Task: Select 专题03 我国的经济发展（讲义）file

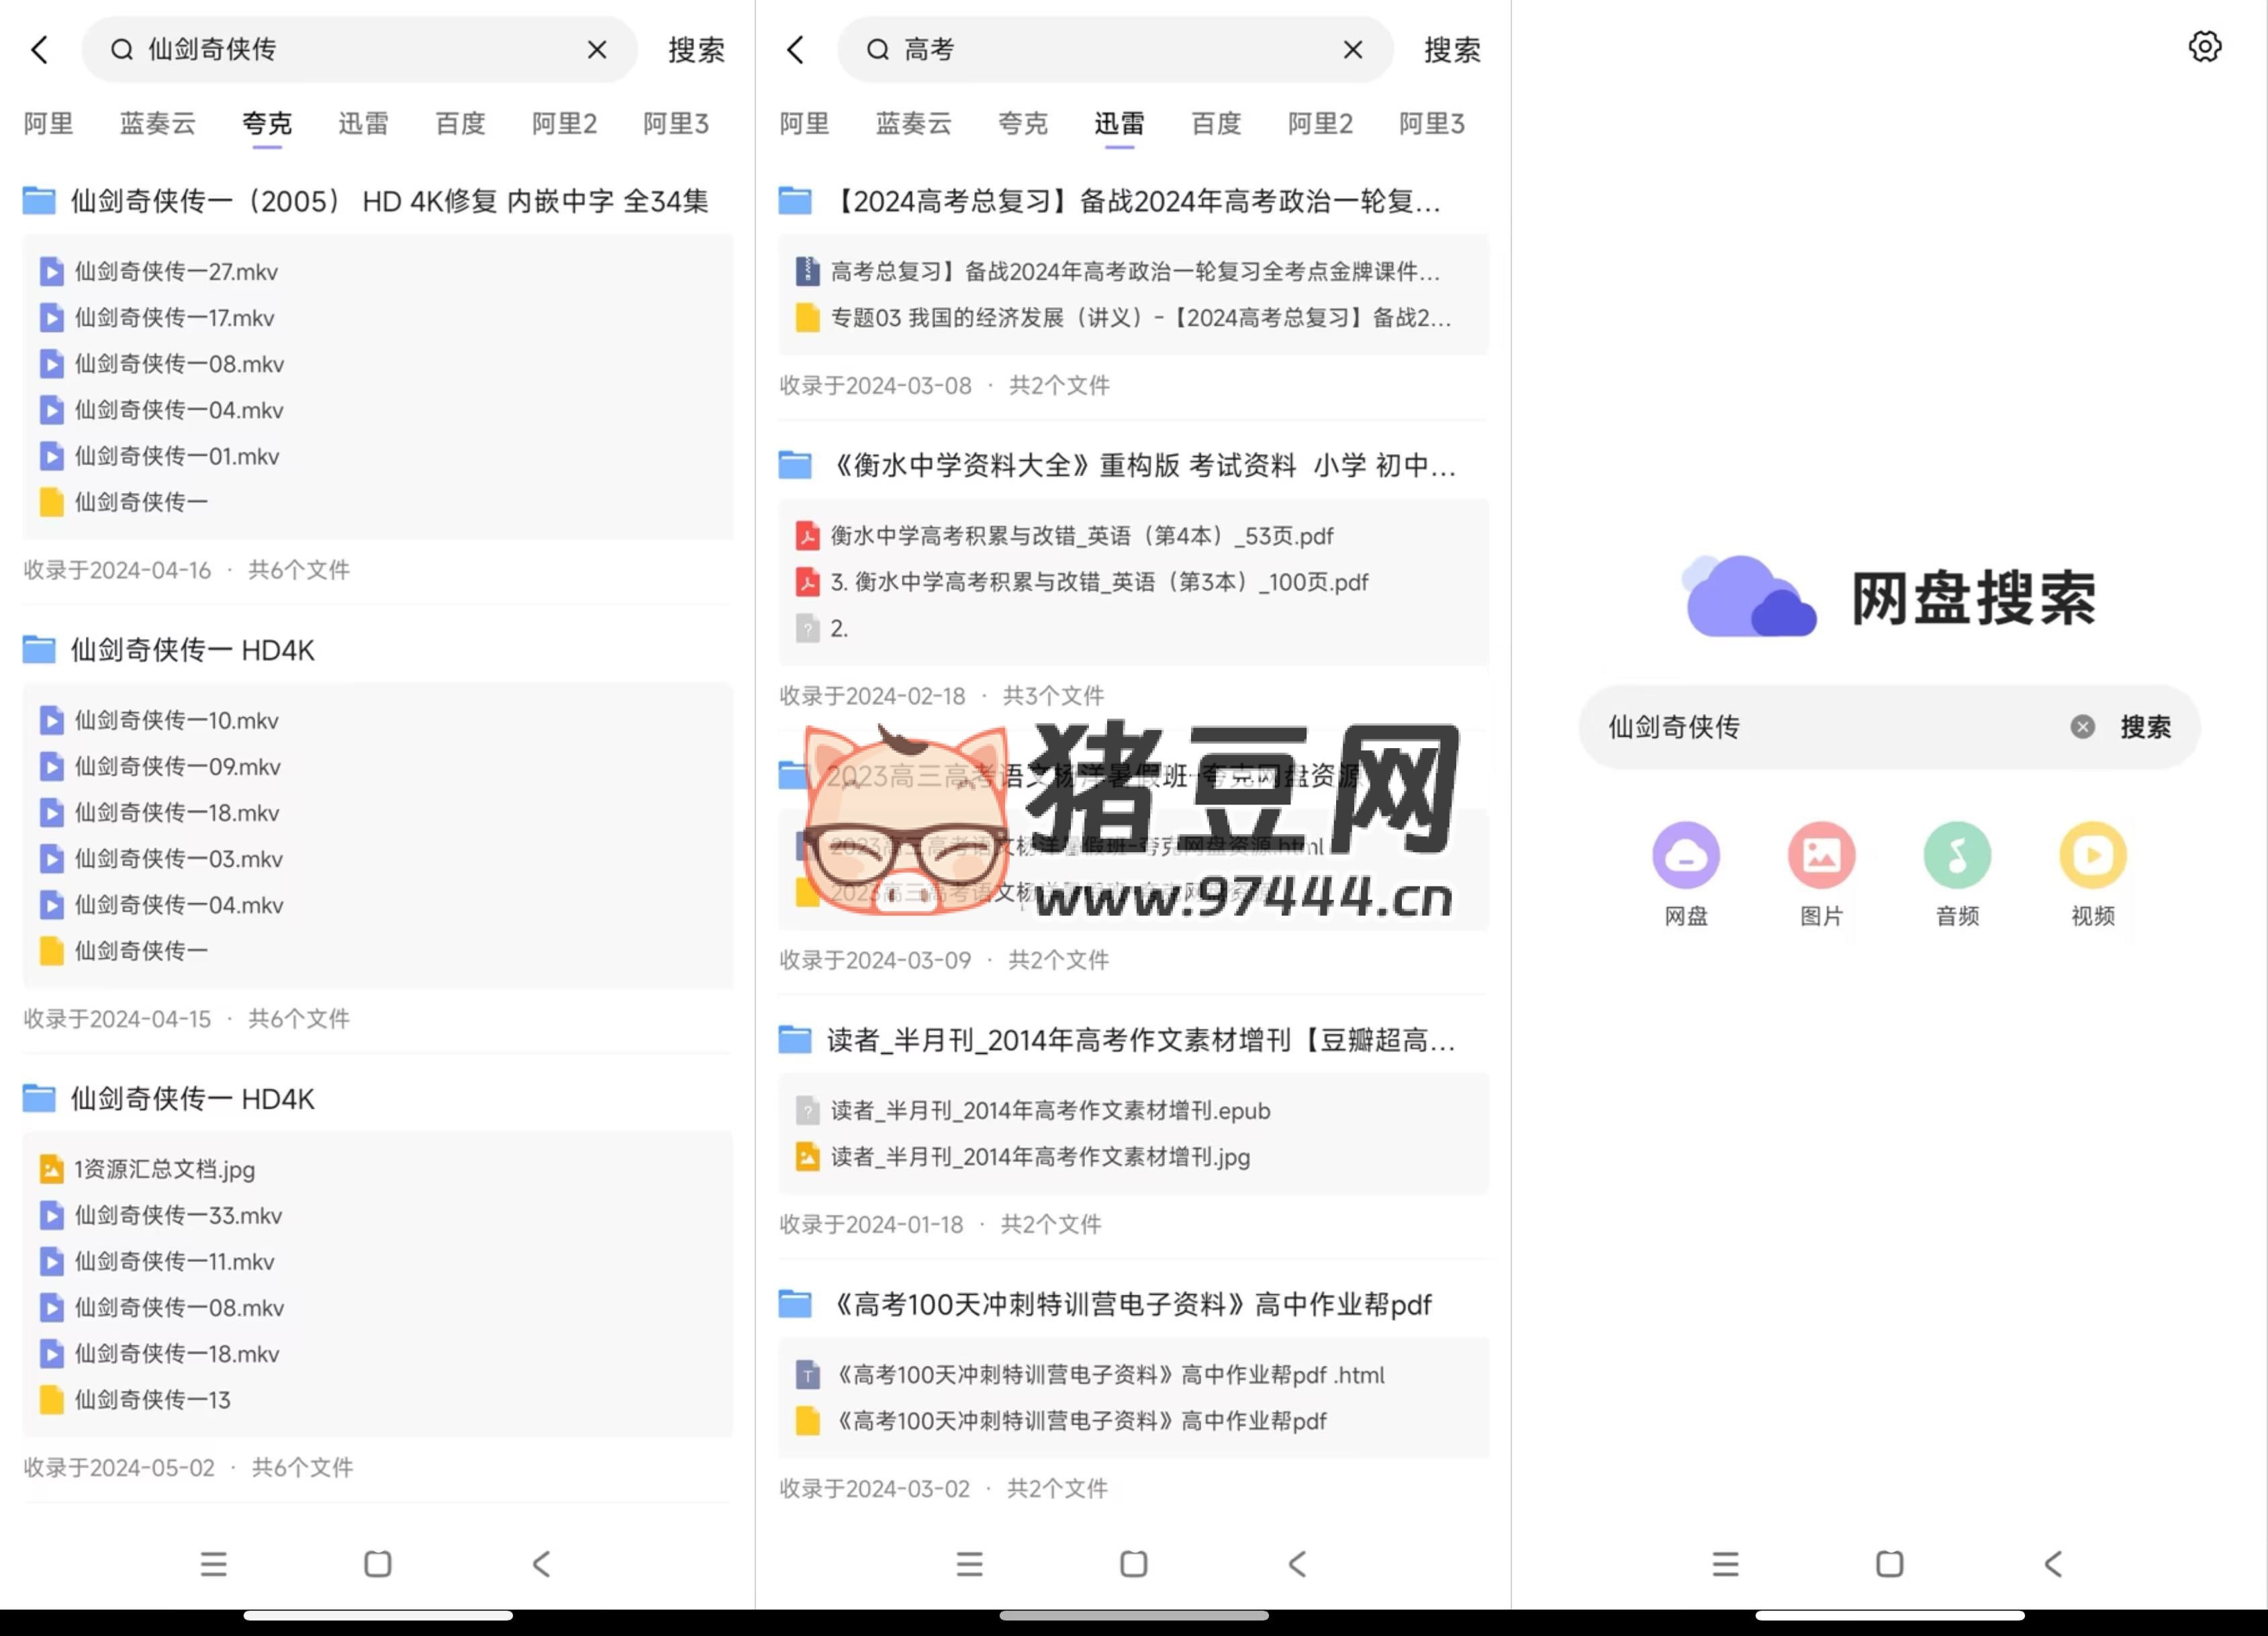Action: point(1122,318)
